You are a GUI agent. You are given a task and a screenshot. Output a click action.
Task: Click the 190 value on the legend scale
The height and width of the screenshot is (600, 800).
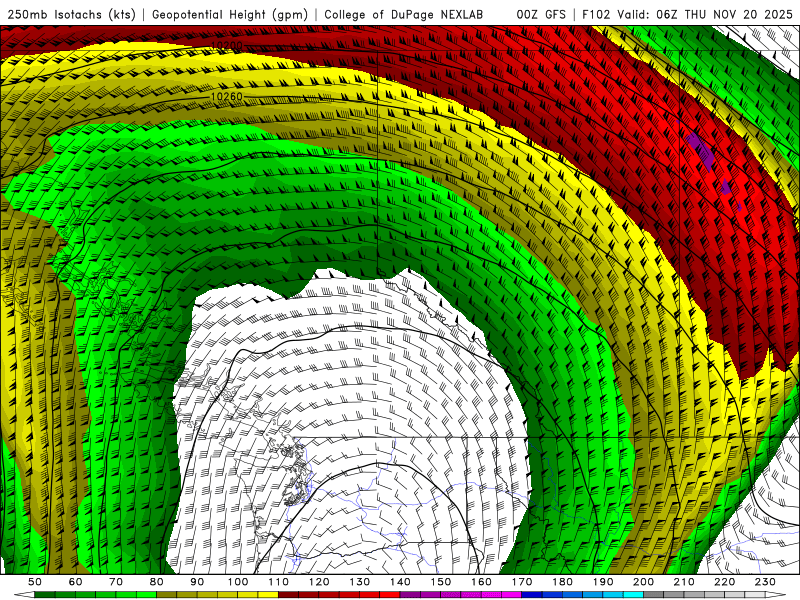pos(603,582)
